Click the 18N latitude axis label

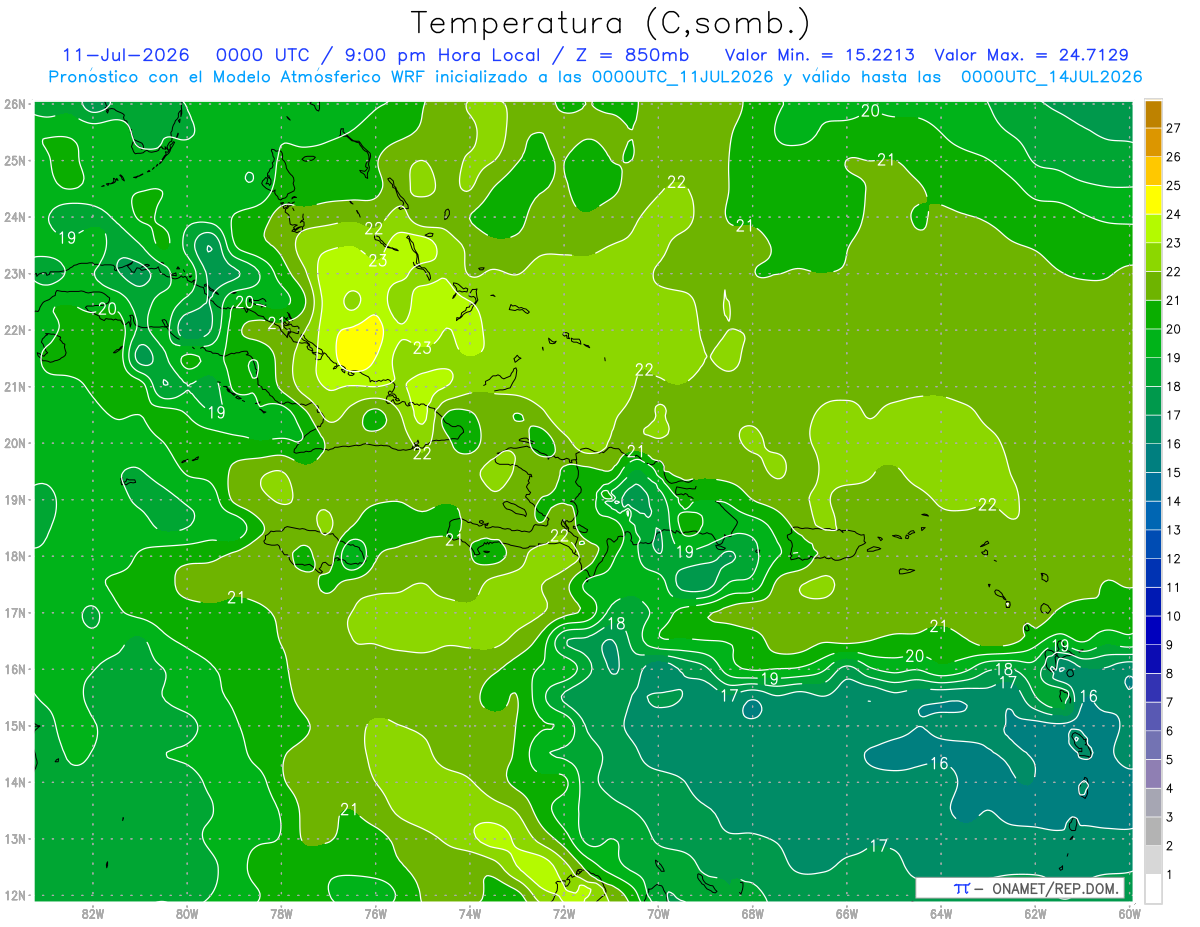[x=14, y=556]
